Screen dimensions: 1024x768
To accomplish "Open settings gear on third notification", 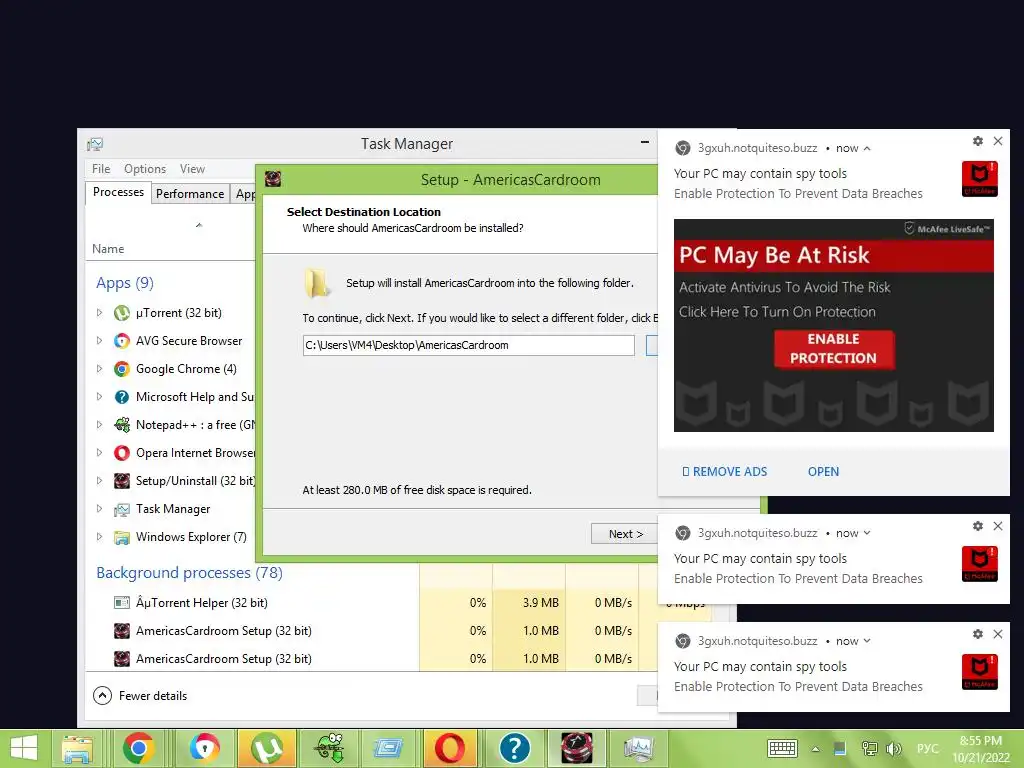I will click(978, 634).
